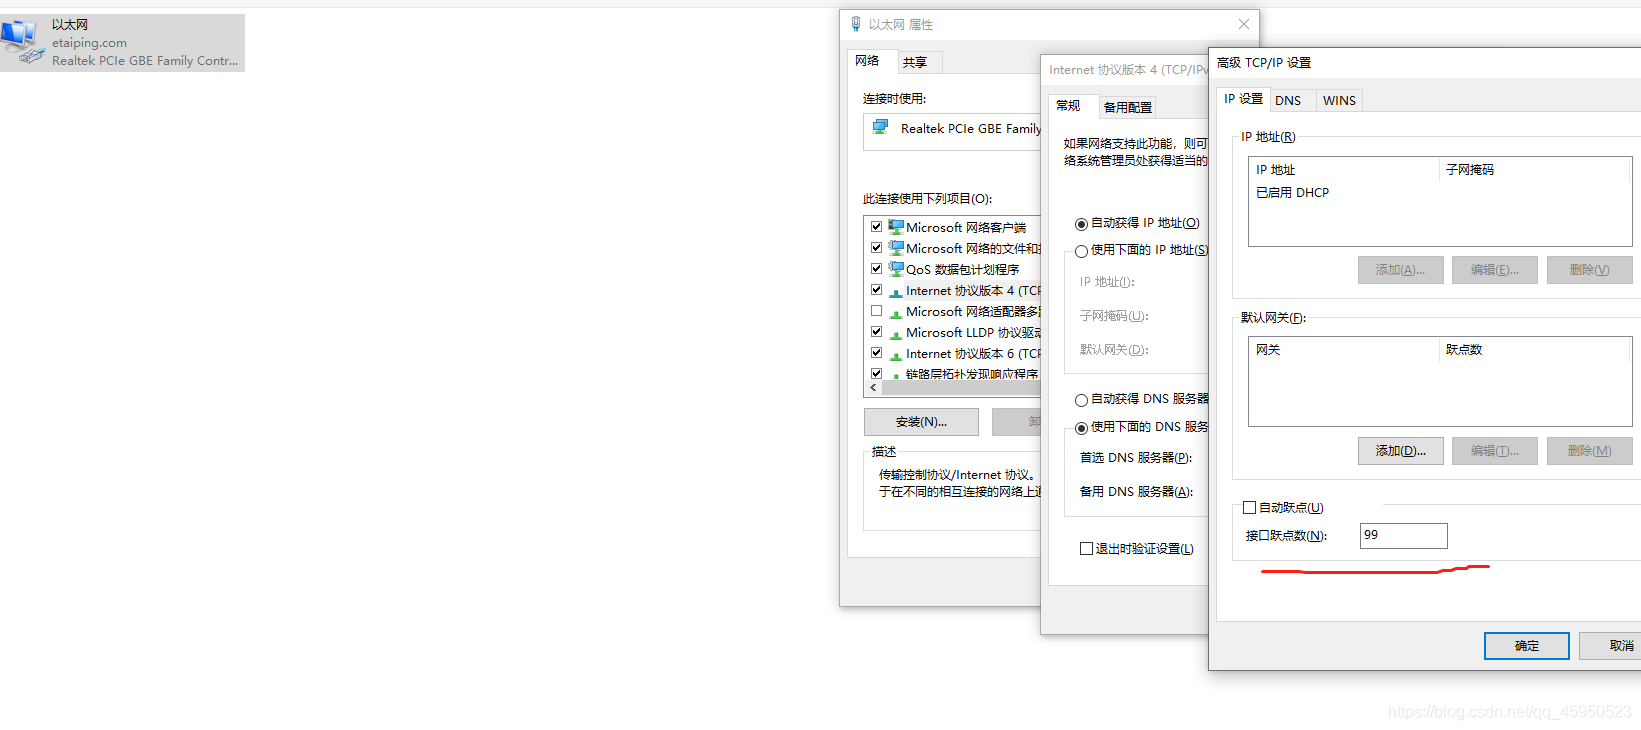This screenshot has width=1641, height=730.
Task: Click 备用 DNS 服务器 label
Action: pyautogui.click(x=1136, y=492)
